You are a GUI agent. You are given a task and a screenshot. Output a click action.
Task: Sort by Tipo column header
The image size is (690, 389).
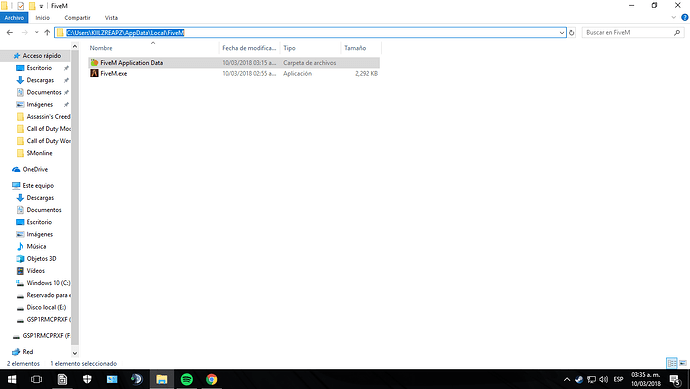coord(310,48)
